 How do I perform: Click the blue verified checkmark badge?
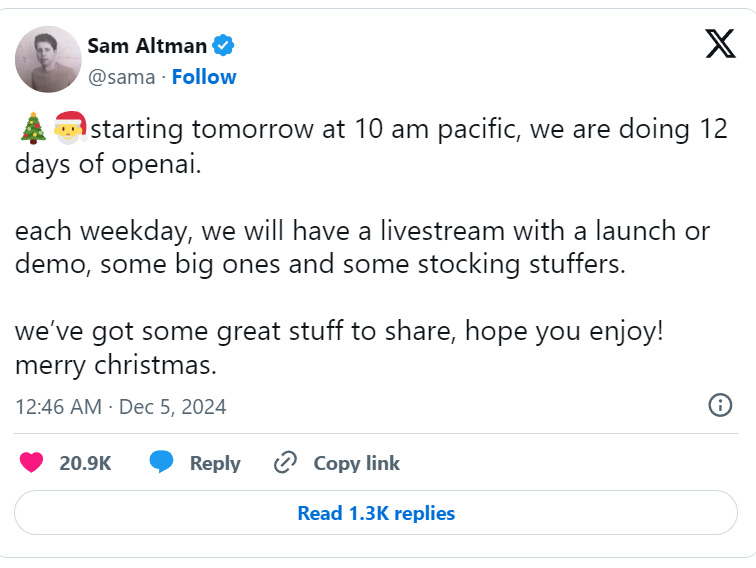(224, 46)
